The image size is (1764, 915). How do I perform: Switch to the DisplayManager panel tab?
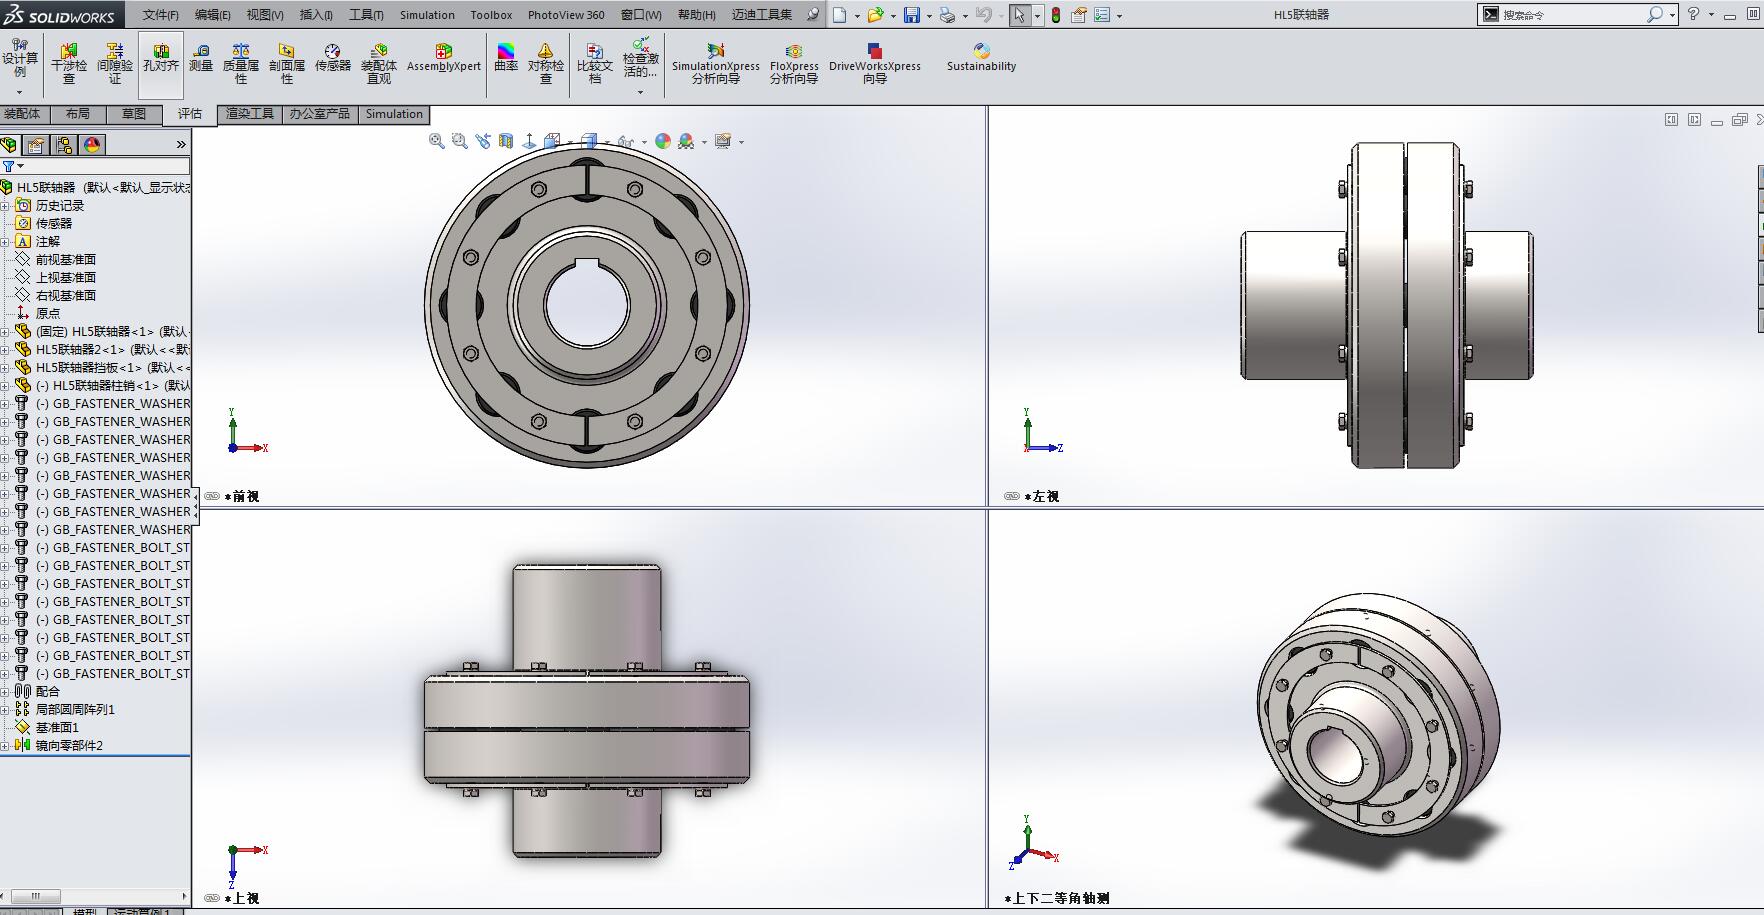pyautogui.click(x=92, y=145)
